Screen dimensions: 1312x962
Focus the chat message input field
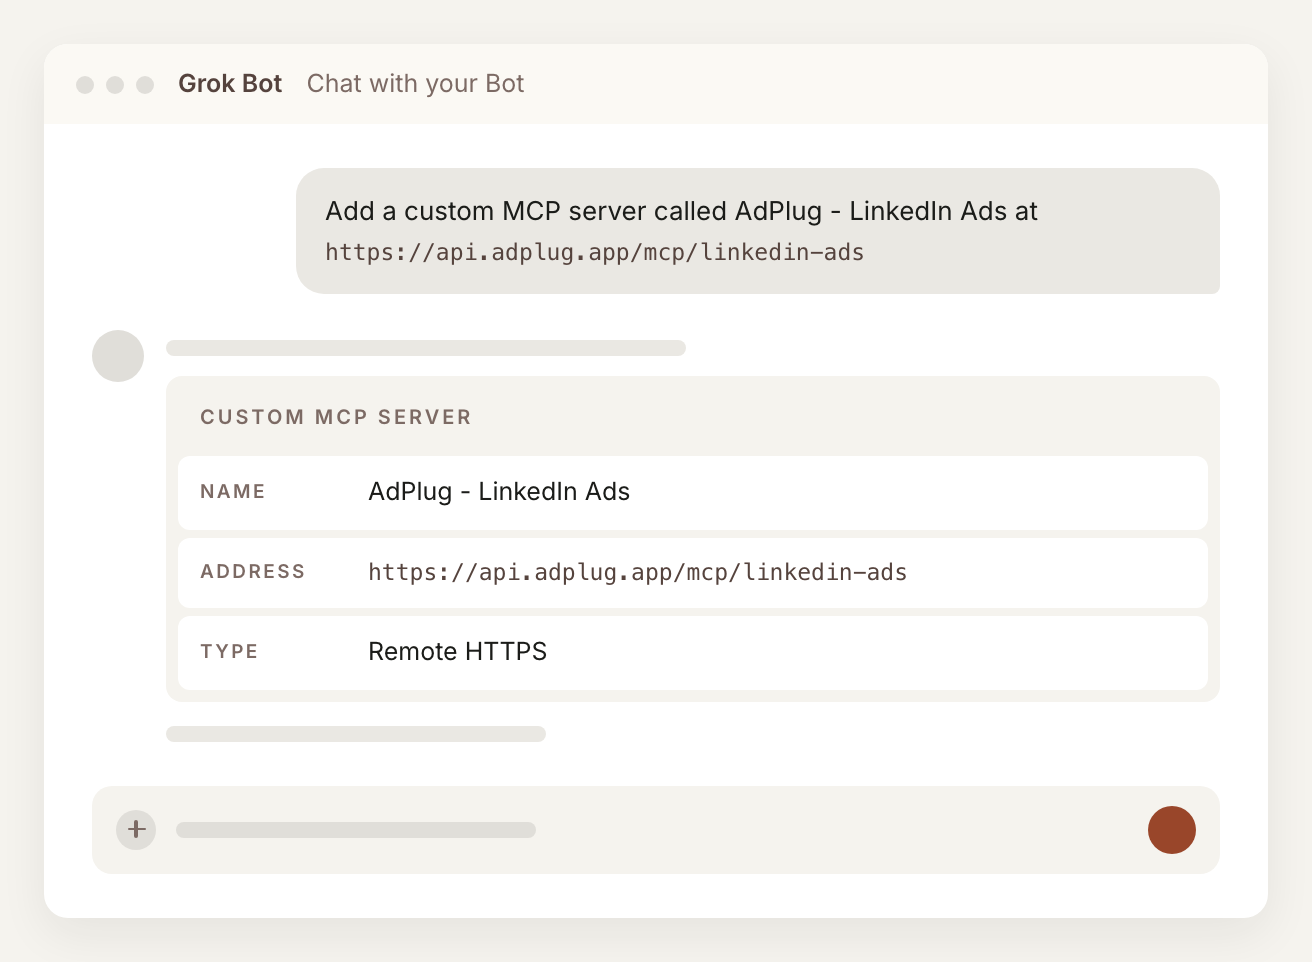click(x=656, y=830)
